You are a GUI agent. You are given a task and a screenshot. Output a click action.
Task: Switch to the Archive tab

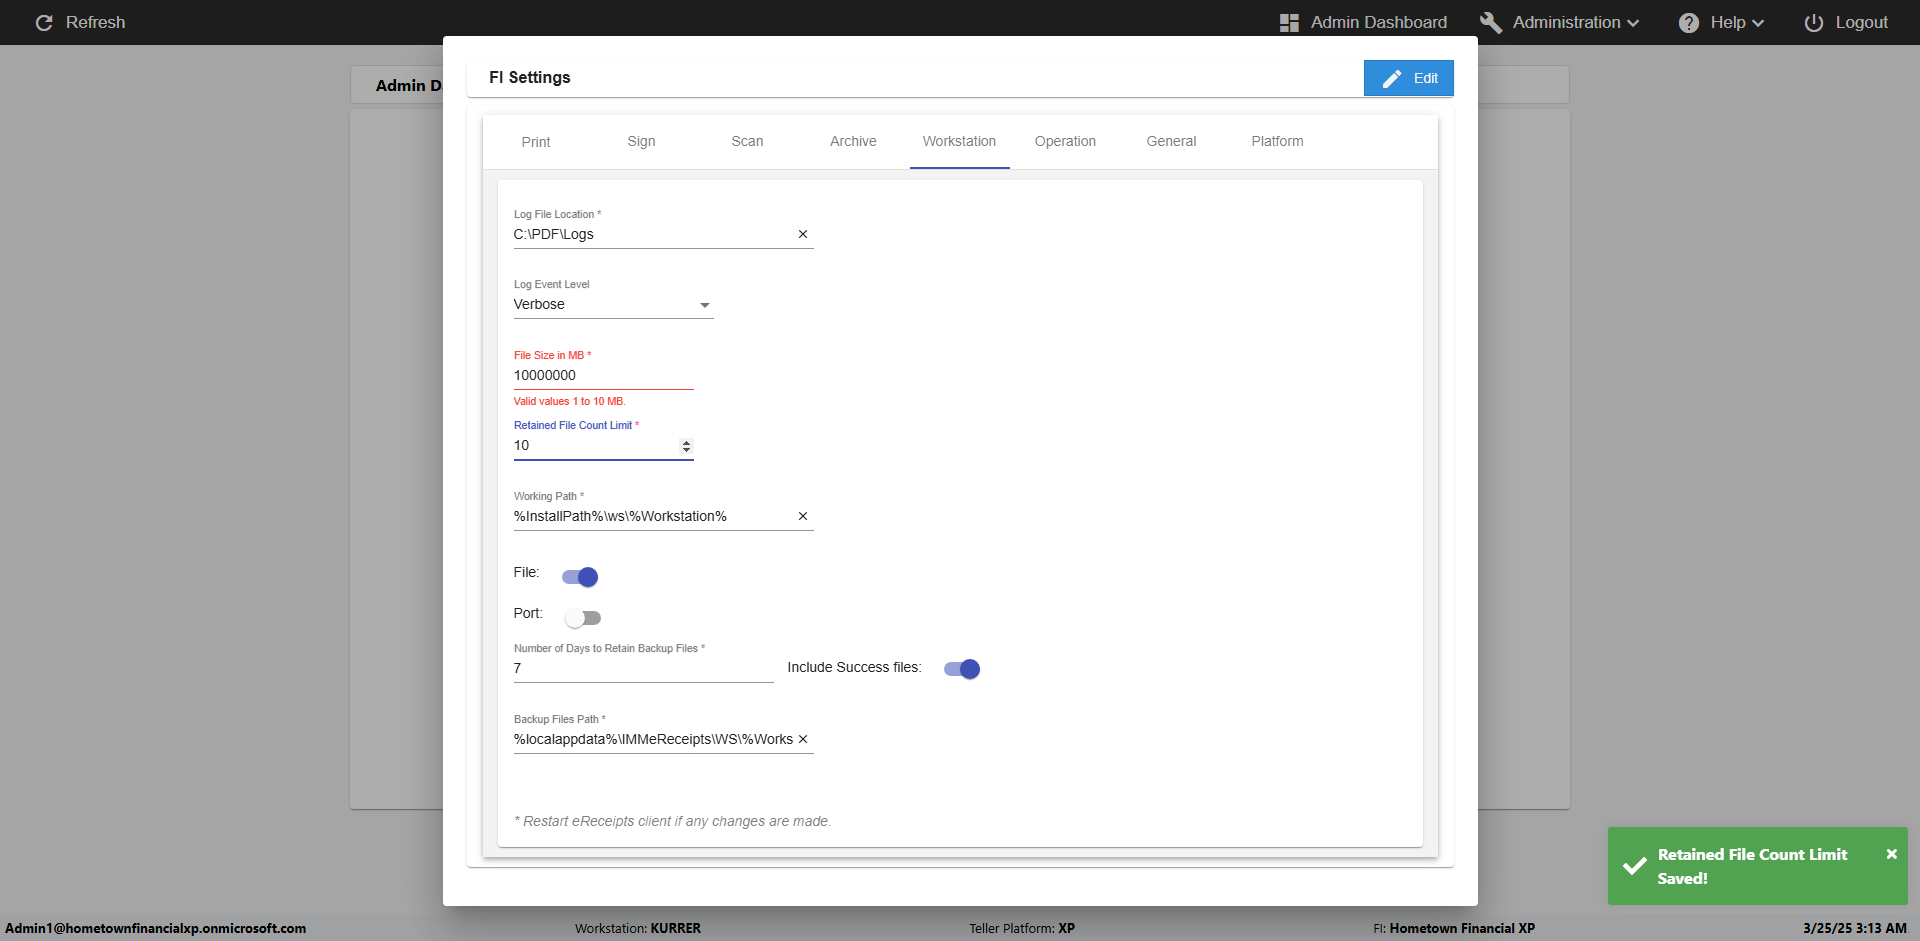click(x=853, y=141)
